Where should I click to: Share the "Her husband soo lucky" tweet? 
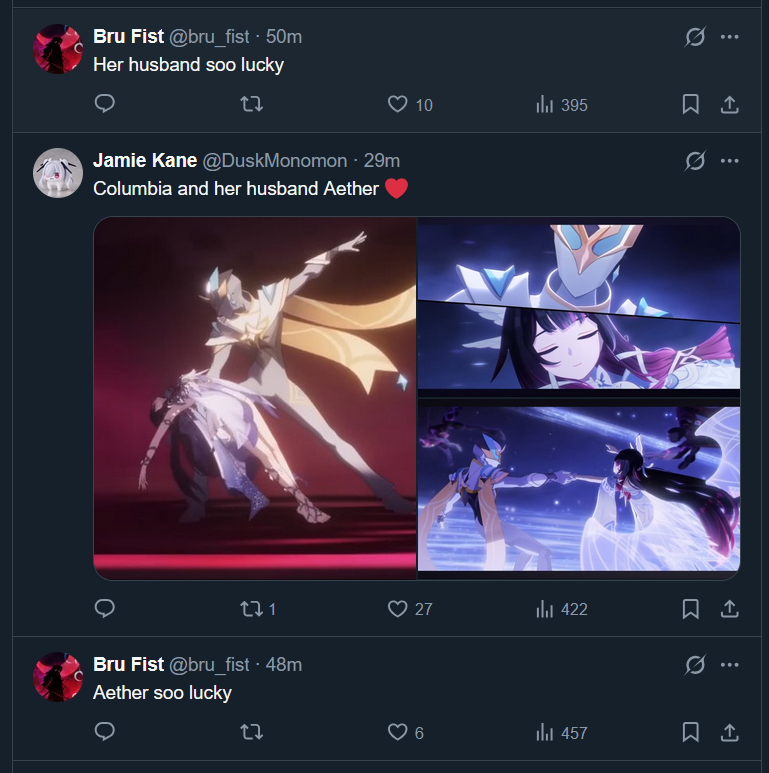coord(730,104)
